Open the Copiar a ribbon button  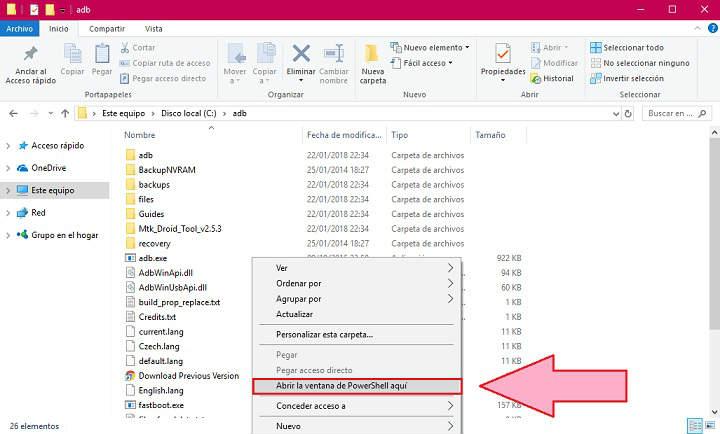click(264, 63)
